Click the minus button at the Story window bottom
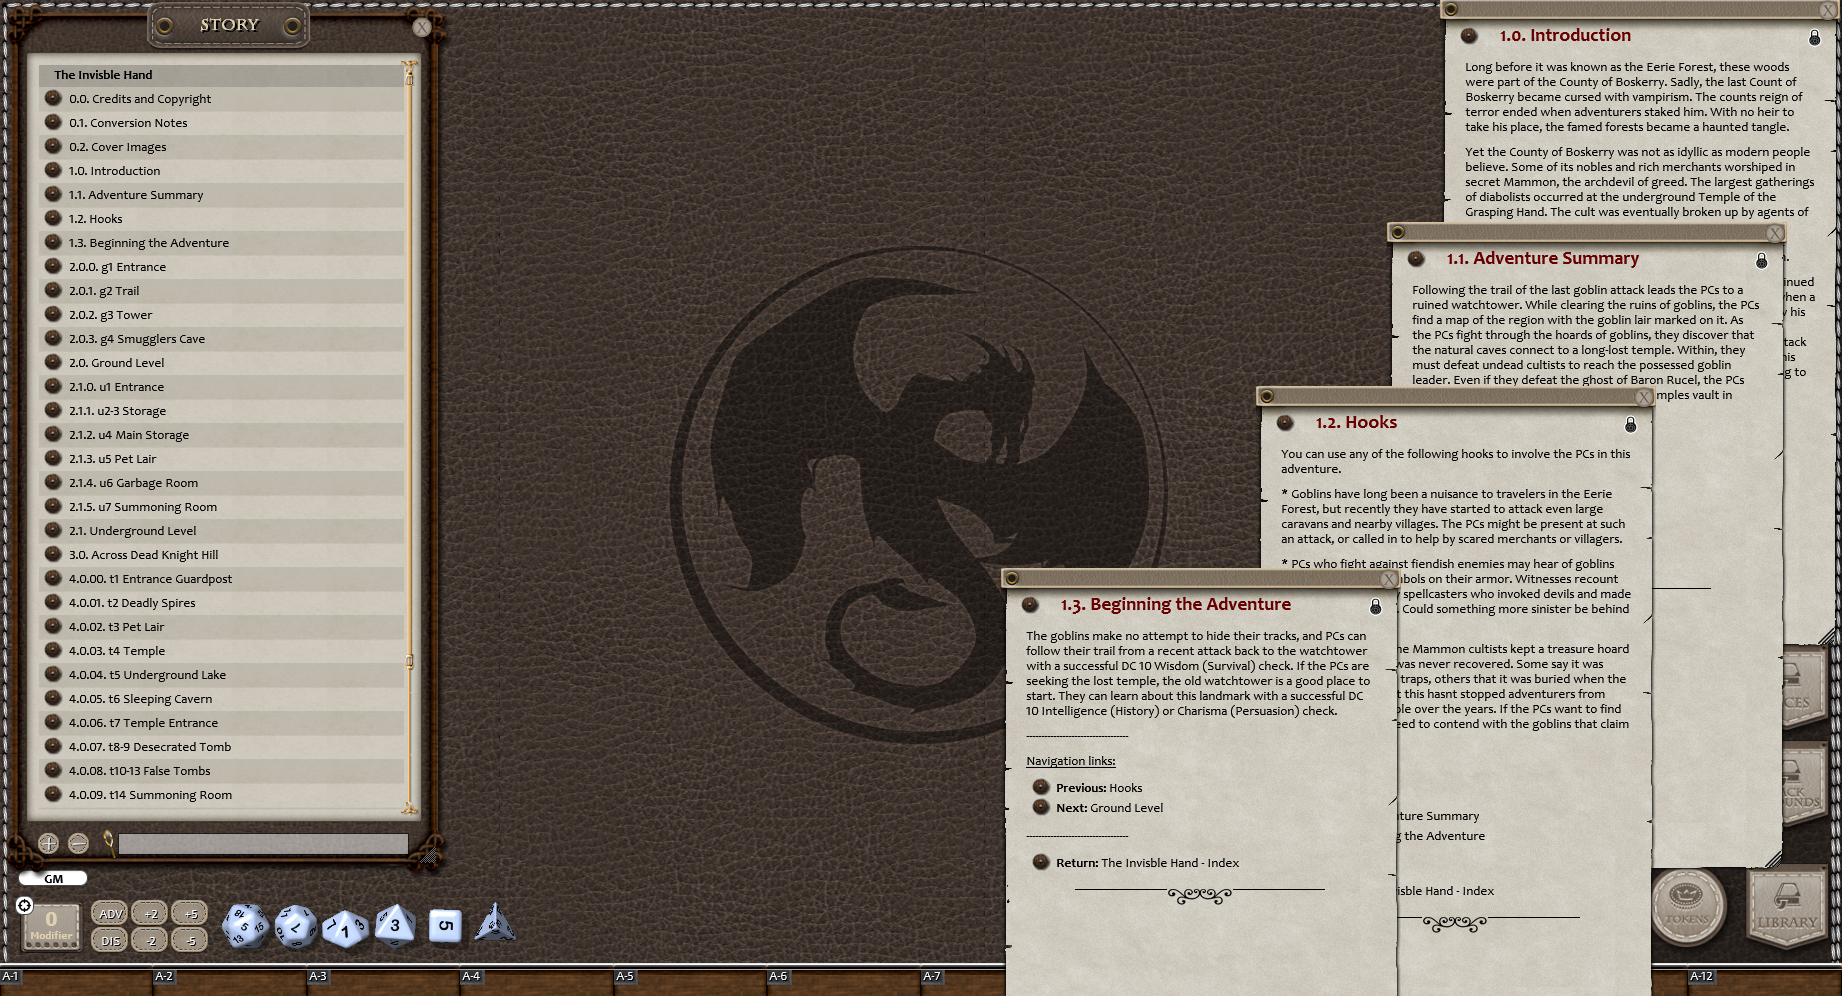This screenshot has width=1842, height=996. pyautogui.click(x=77, y=843)
